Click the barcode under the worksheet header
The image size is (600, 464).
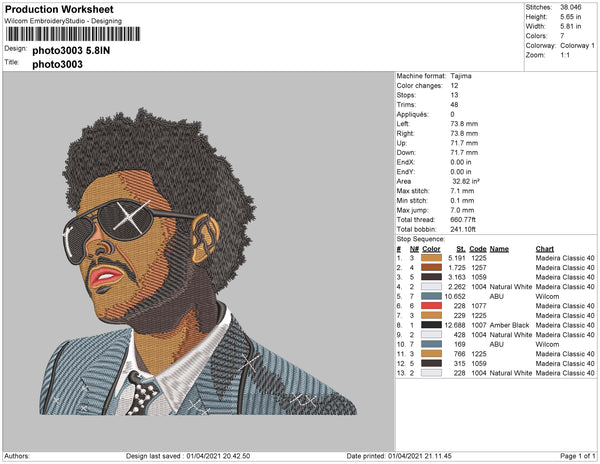(x=73, y=34)
